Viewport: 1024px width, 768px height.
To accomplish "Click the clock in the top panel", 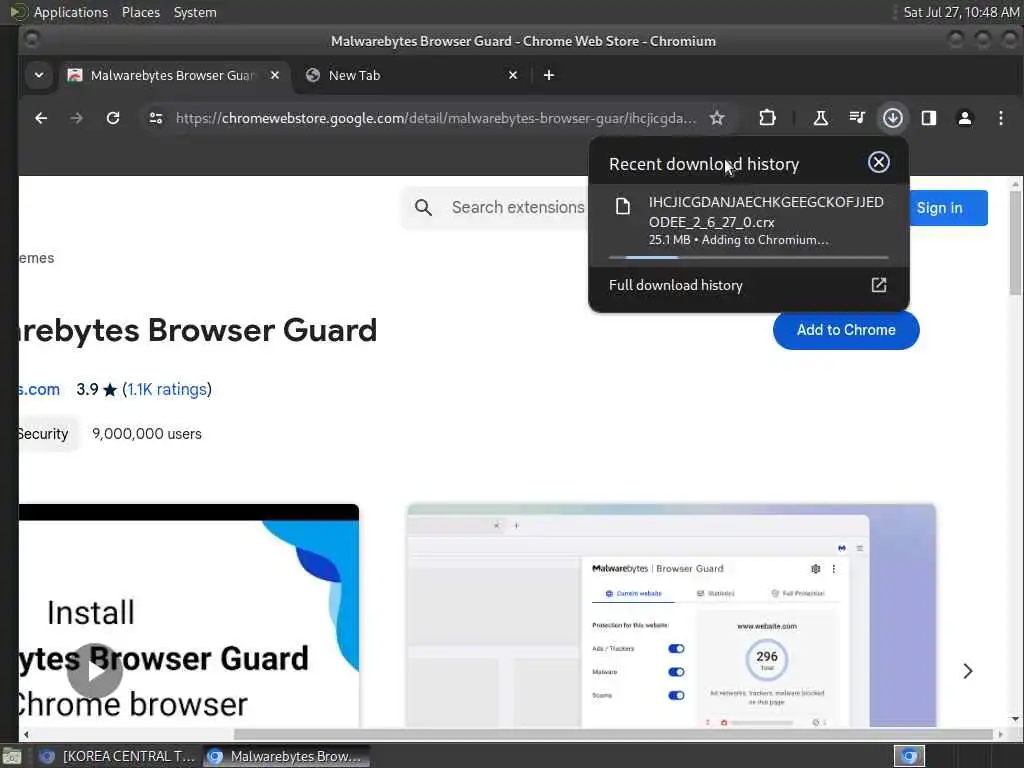I will [x=960, y=12].
